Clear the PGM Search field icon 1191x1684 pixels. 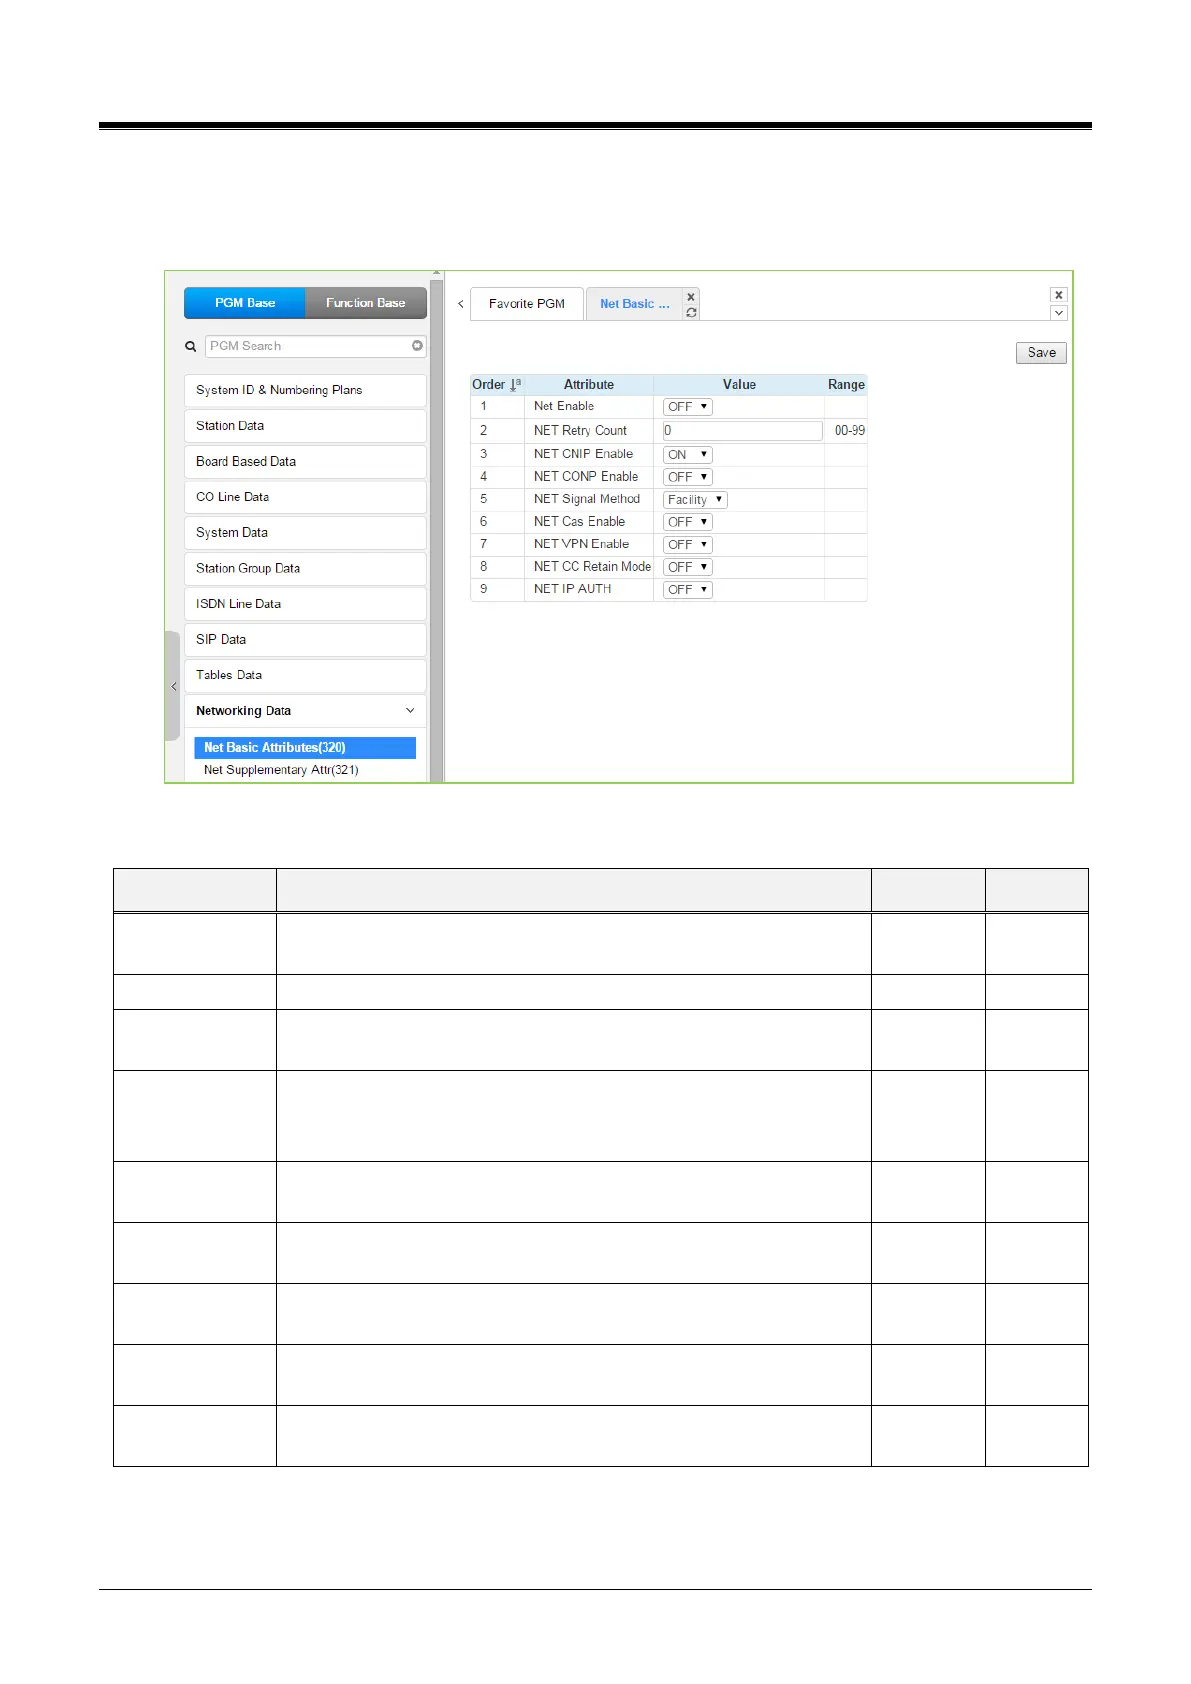point(417,345)
